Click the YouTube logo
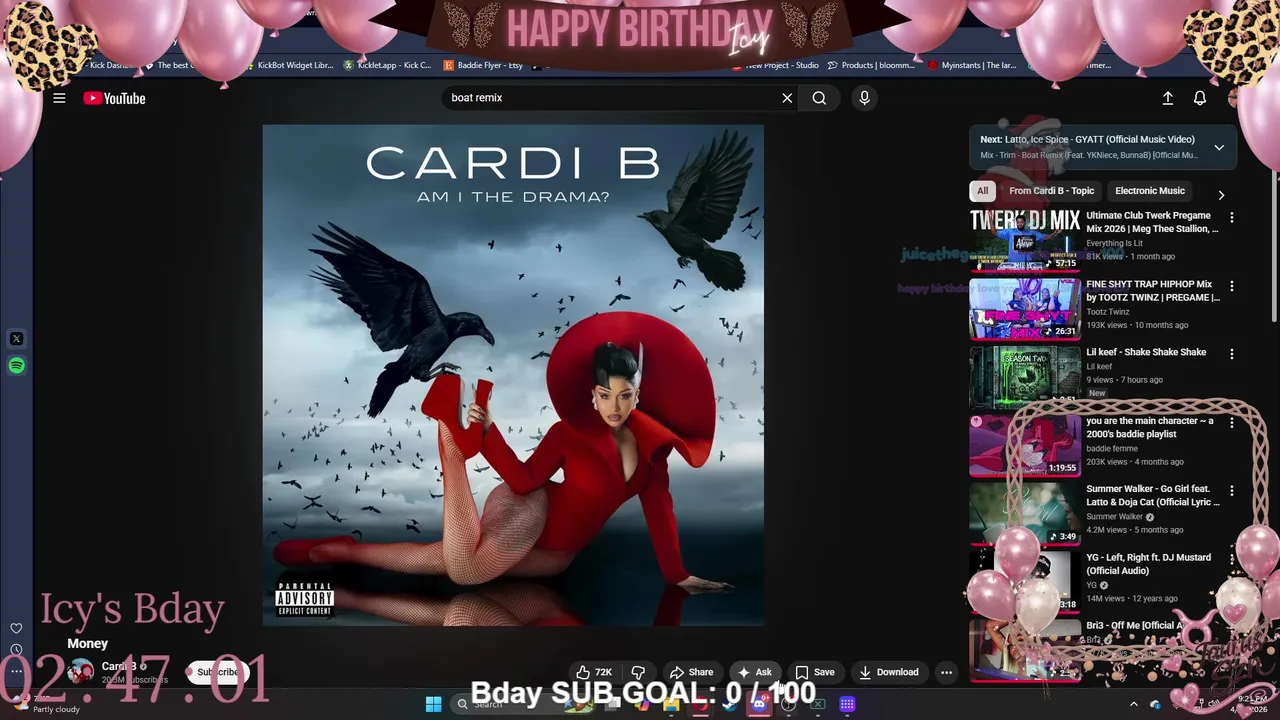Image resolution: width=1280 pixels, height=720 pixels. (114, 98)
